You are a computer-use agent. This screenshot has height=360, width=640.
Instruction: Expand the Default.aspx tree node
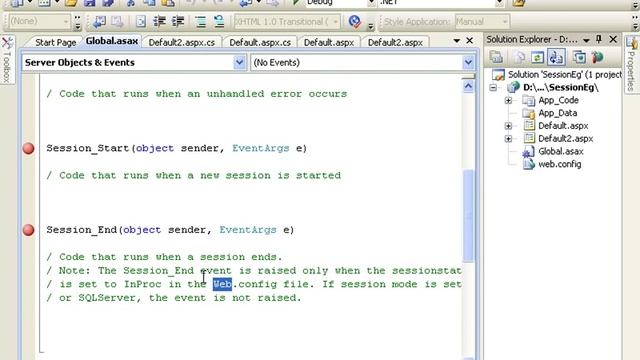point(508,126)
